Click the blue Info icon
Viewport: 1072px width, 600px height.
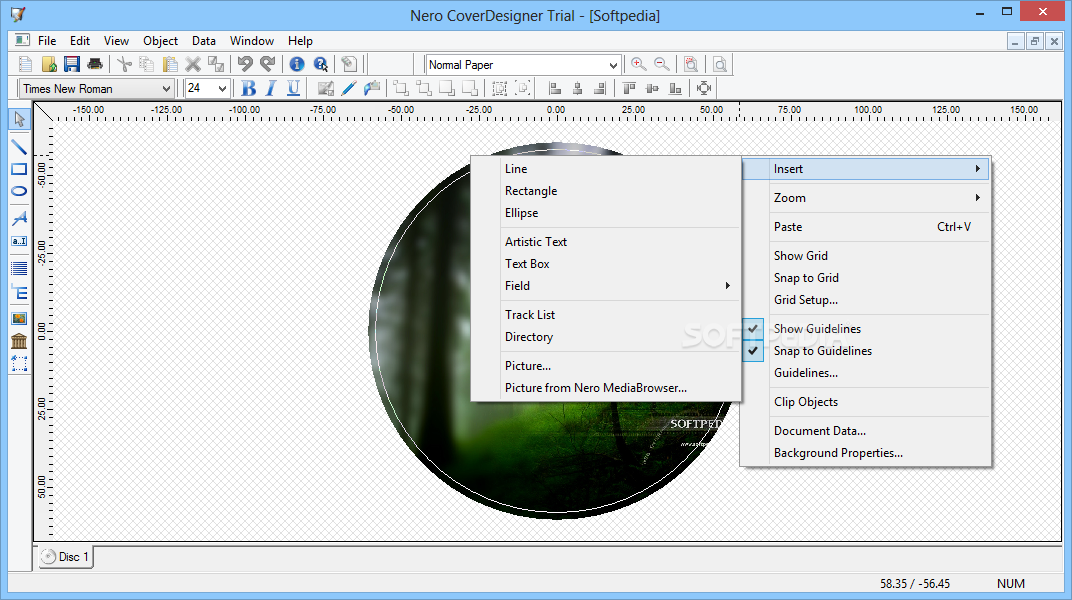(x=297, y=64)
